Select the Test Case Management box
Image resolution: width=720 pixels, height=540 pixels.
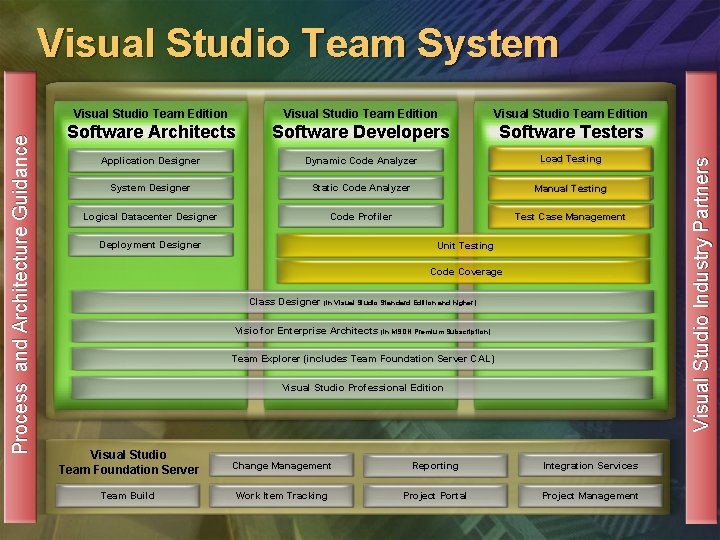coord(570,216)
